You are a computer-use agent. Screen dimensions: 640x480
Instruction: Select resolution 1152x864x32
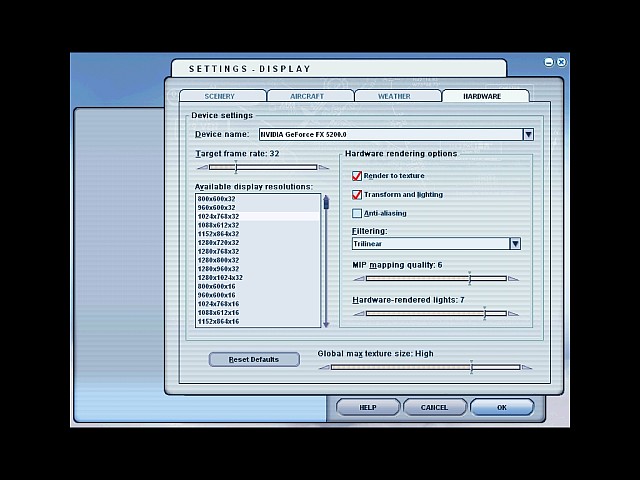(x=258, y=234)
